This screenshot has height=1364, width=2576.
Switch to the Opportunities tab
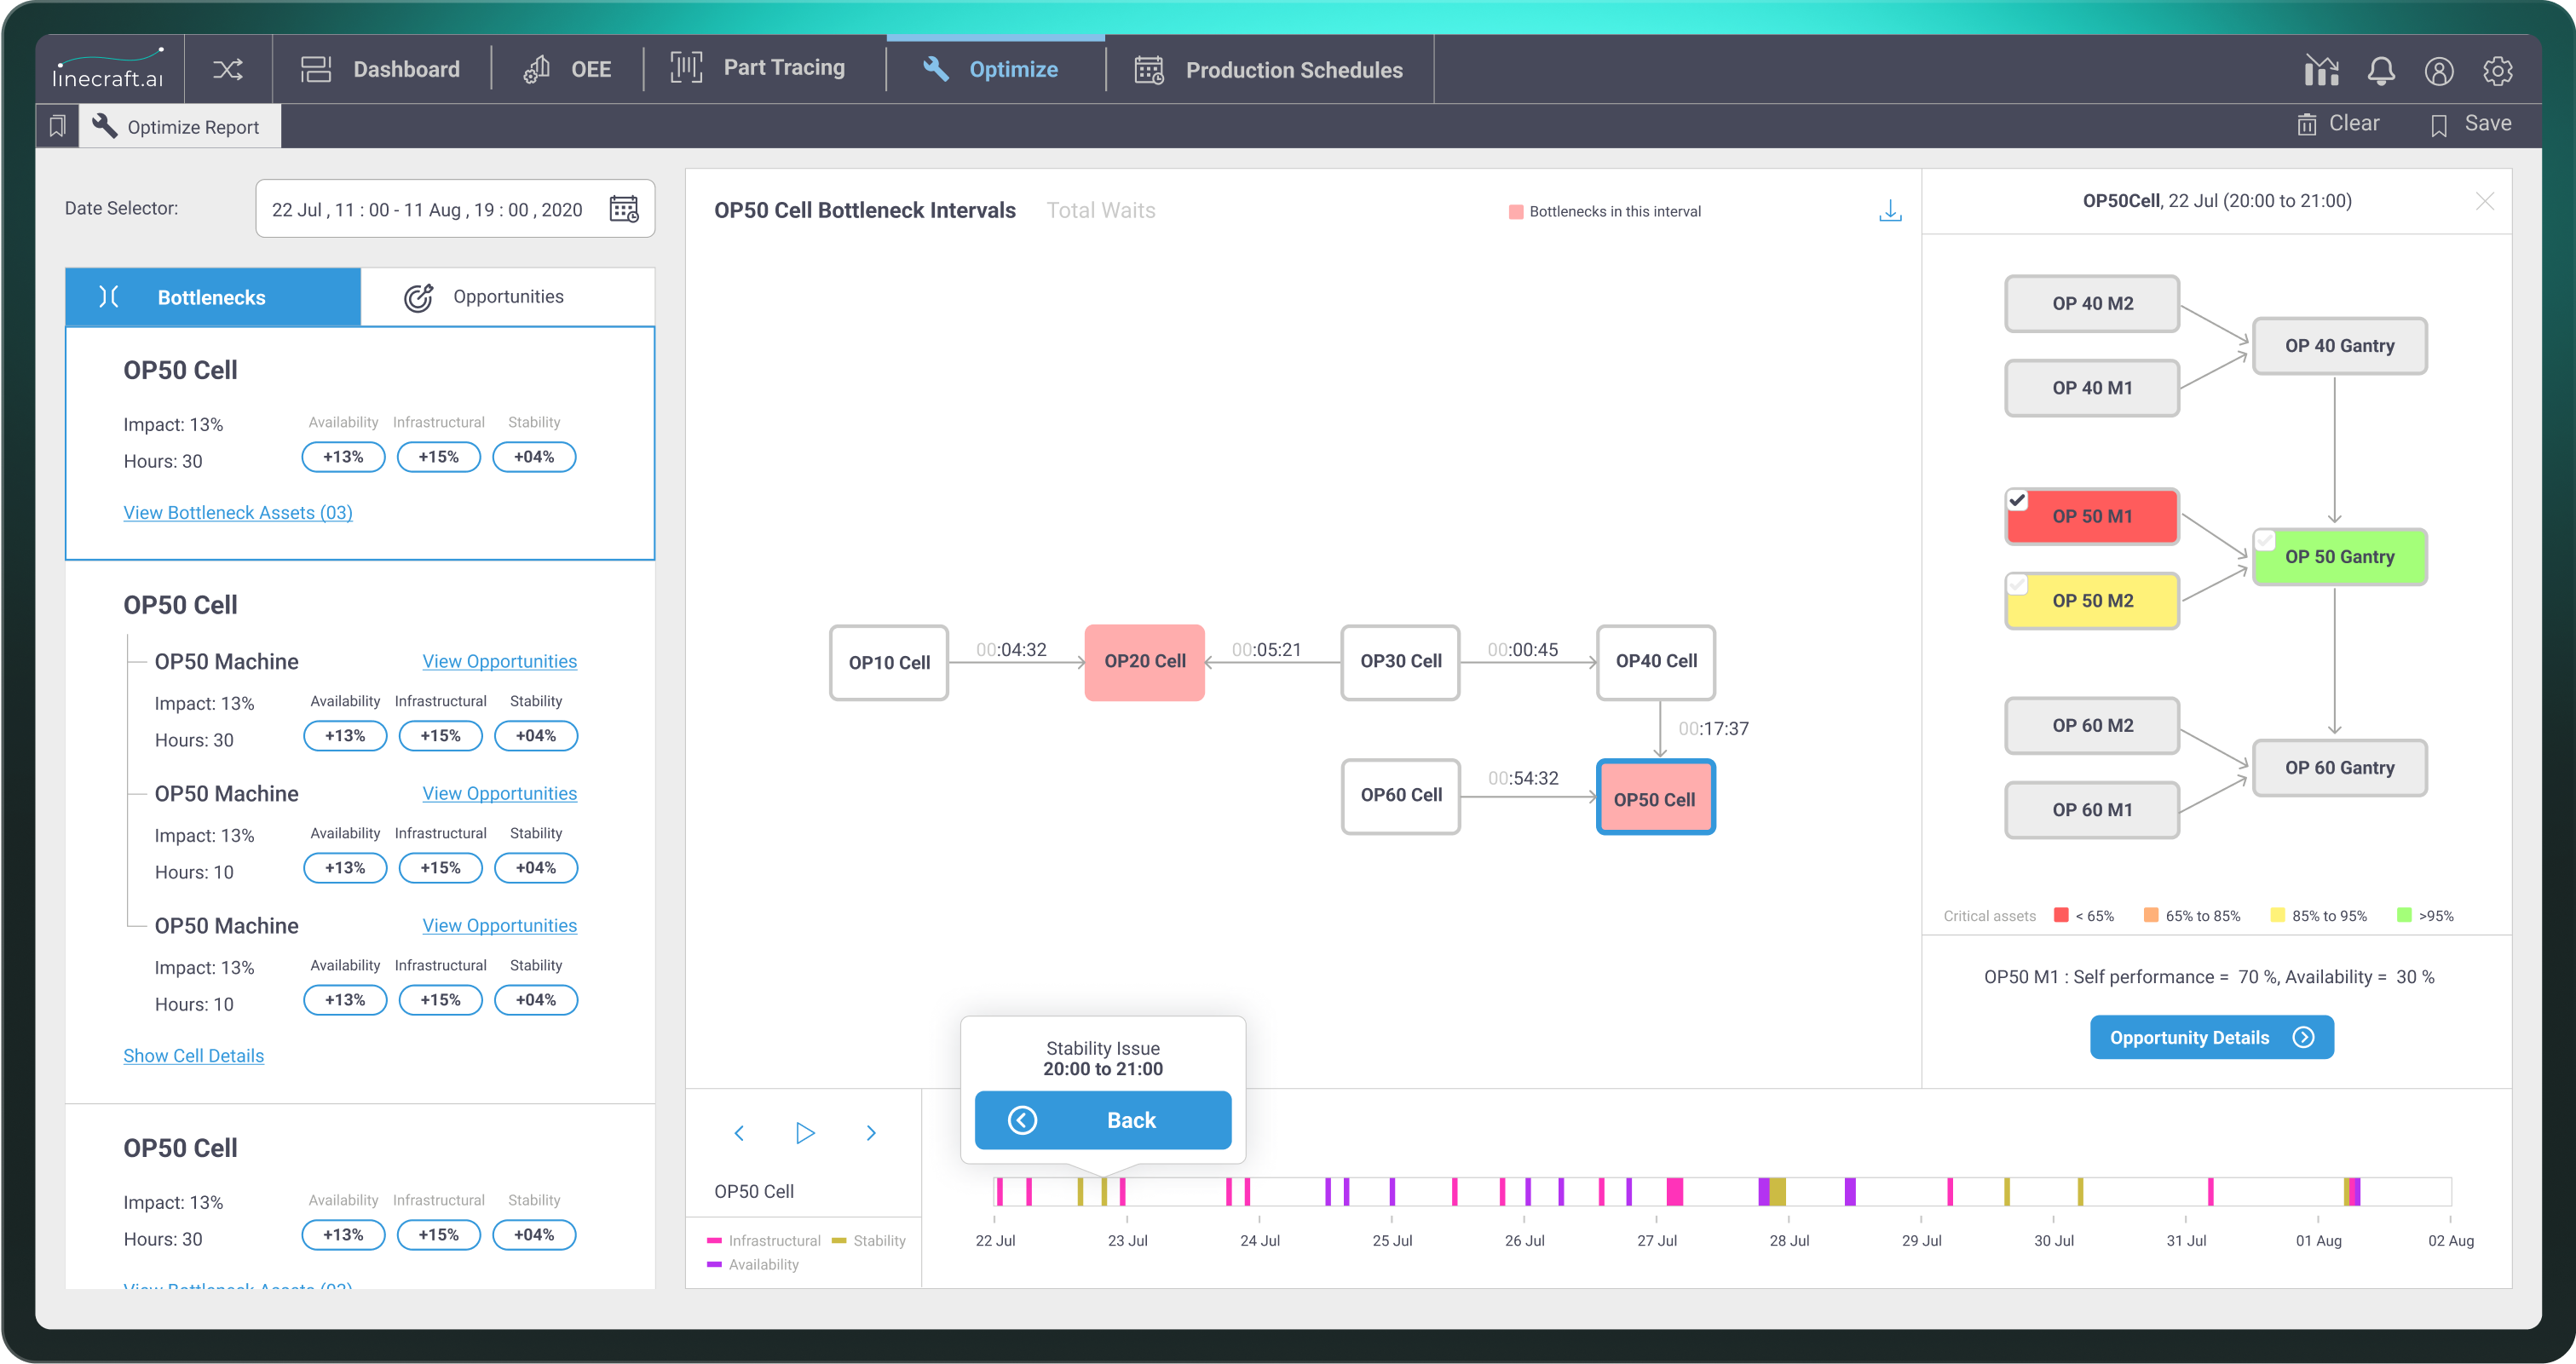[507, 297]
